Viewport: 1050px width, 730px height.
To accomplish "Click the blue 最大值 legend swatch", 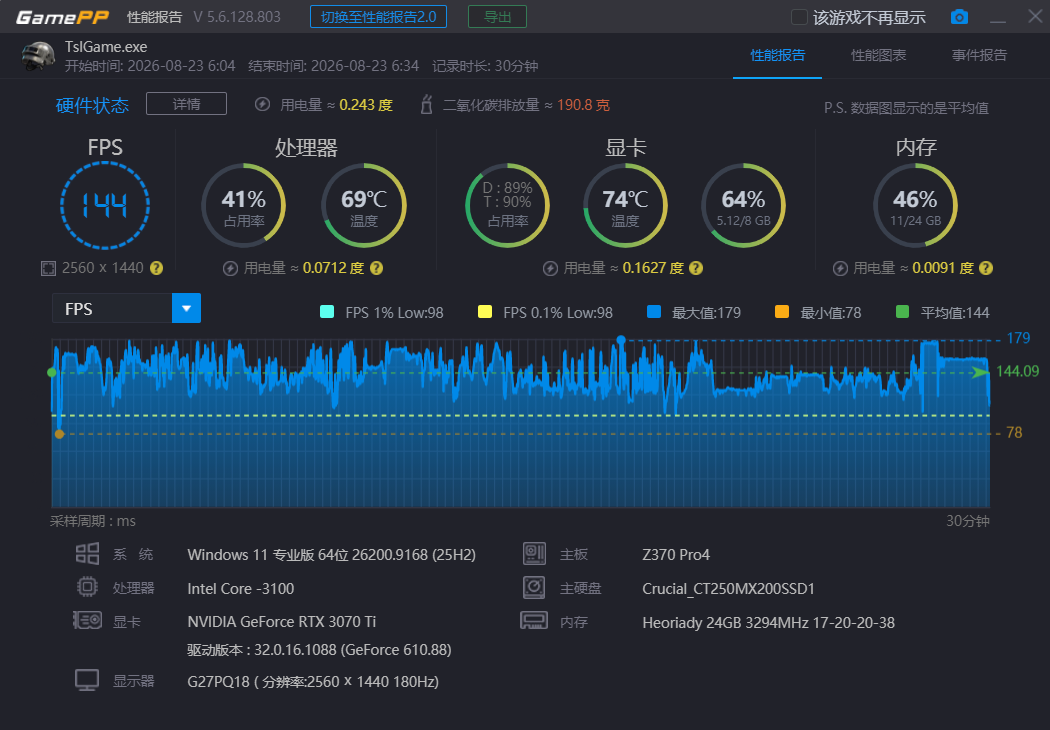I will tap(654, 312).
